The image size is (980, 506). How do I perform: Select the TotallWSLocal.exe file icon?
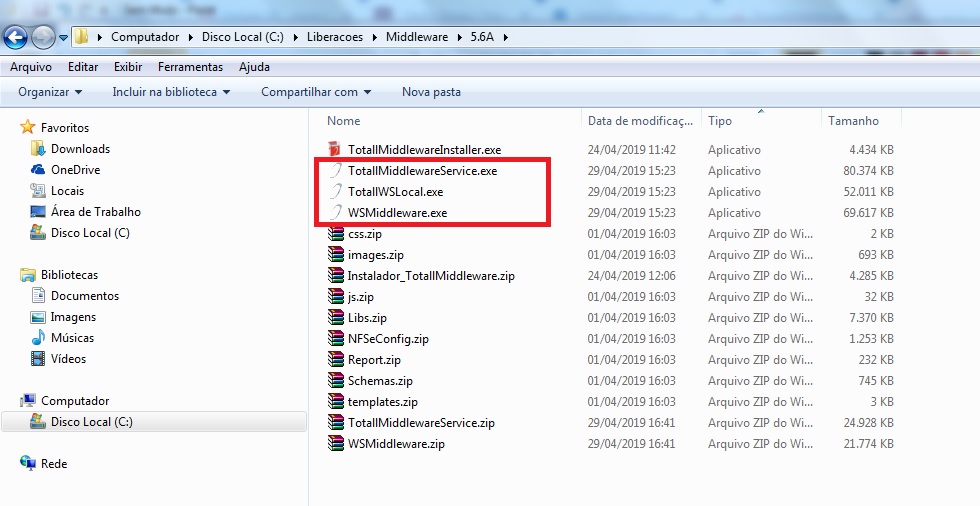click(336, 191)
